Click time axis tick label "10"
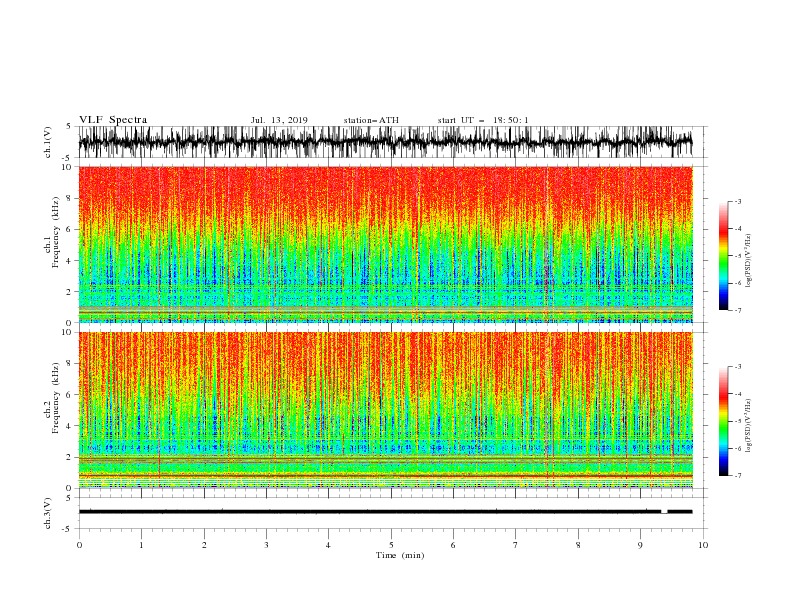The image size is (792, 612). 703,545
